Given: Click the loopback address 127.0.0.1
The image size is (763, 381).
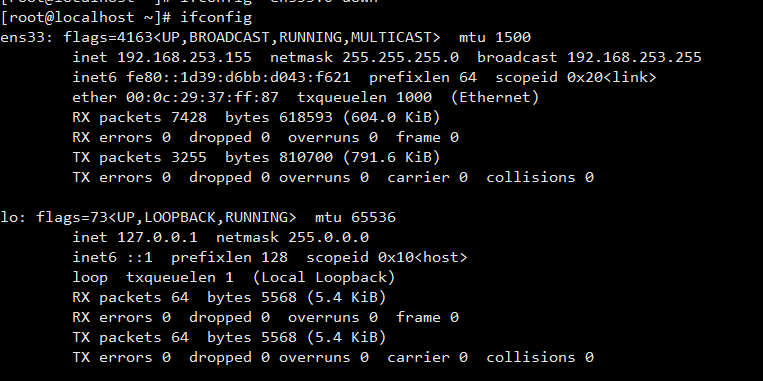Looking at the screenshot, I should pyautogui.click(x=157, y=237).
